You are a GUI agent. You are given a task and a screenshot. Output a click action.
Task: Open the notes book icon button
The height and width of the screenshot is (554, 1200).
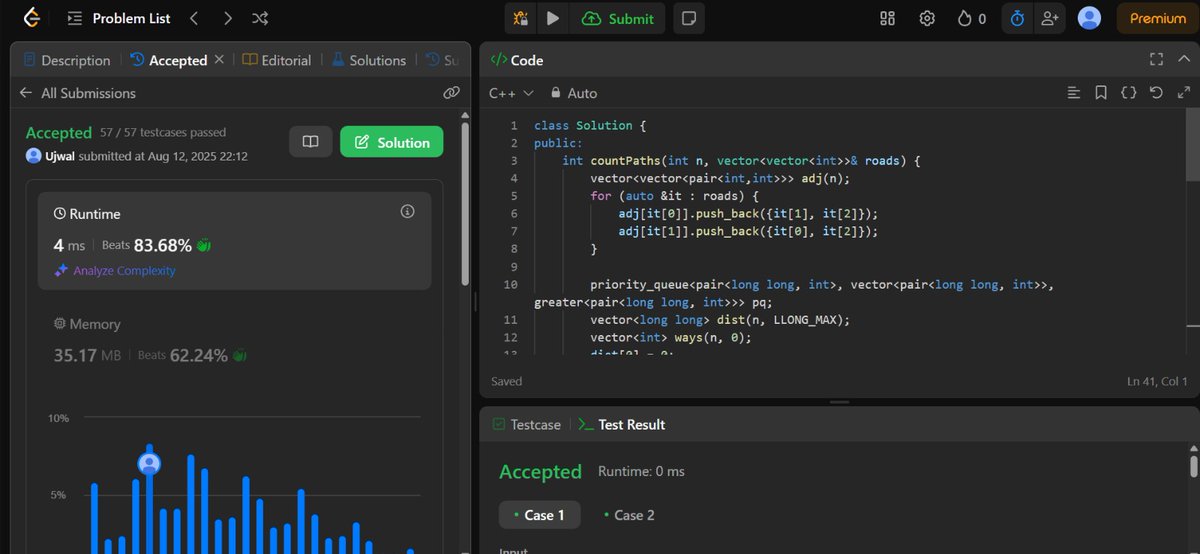(x=310, y=142)
